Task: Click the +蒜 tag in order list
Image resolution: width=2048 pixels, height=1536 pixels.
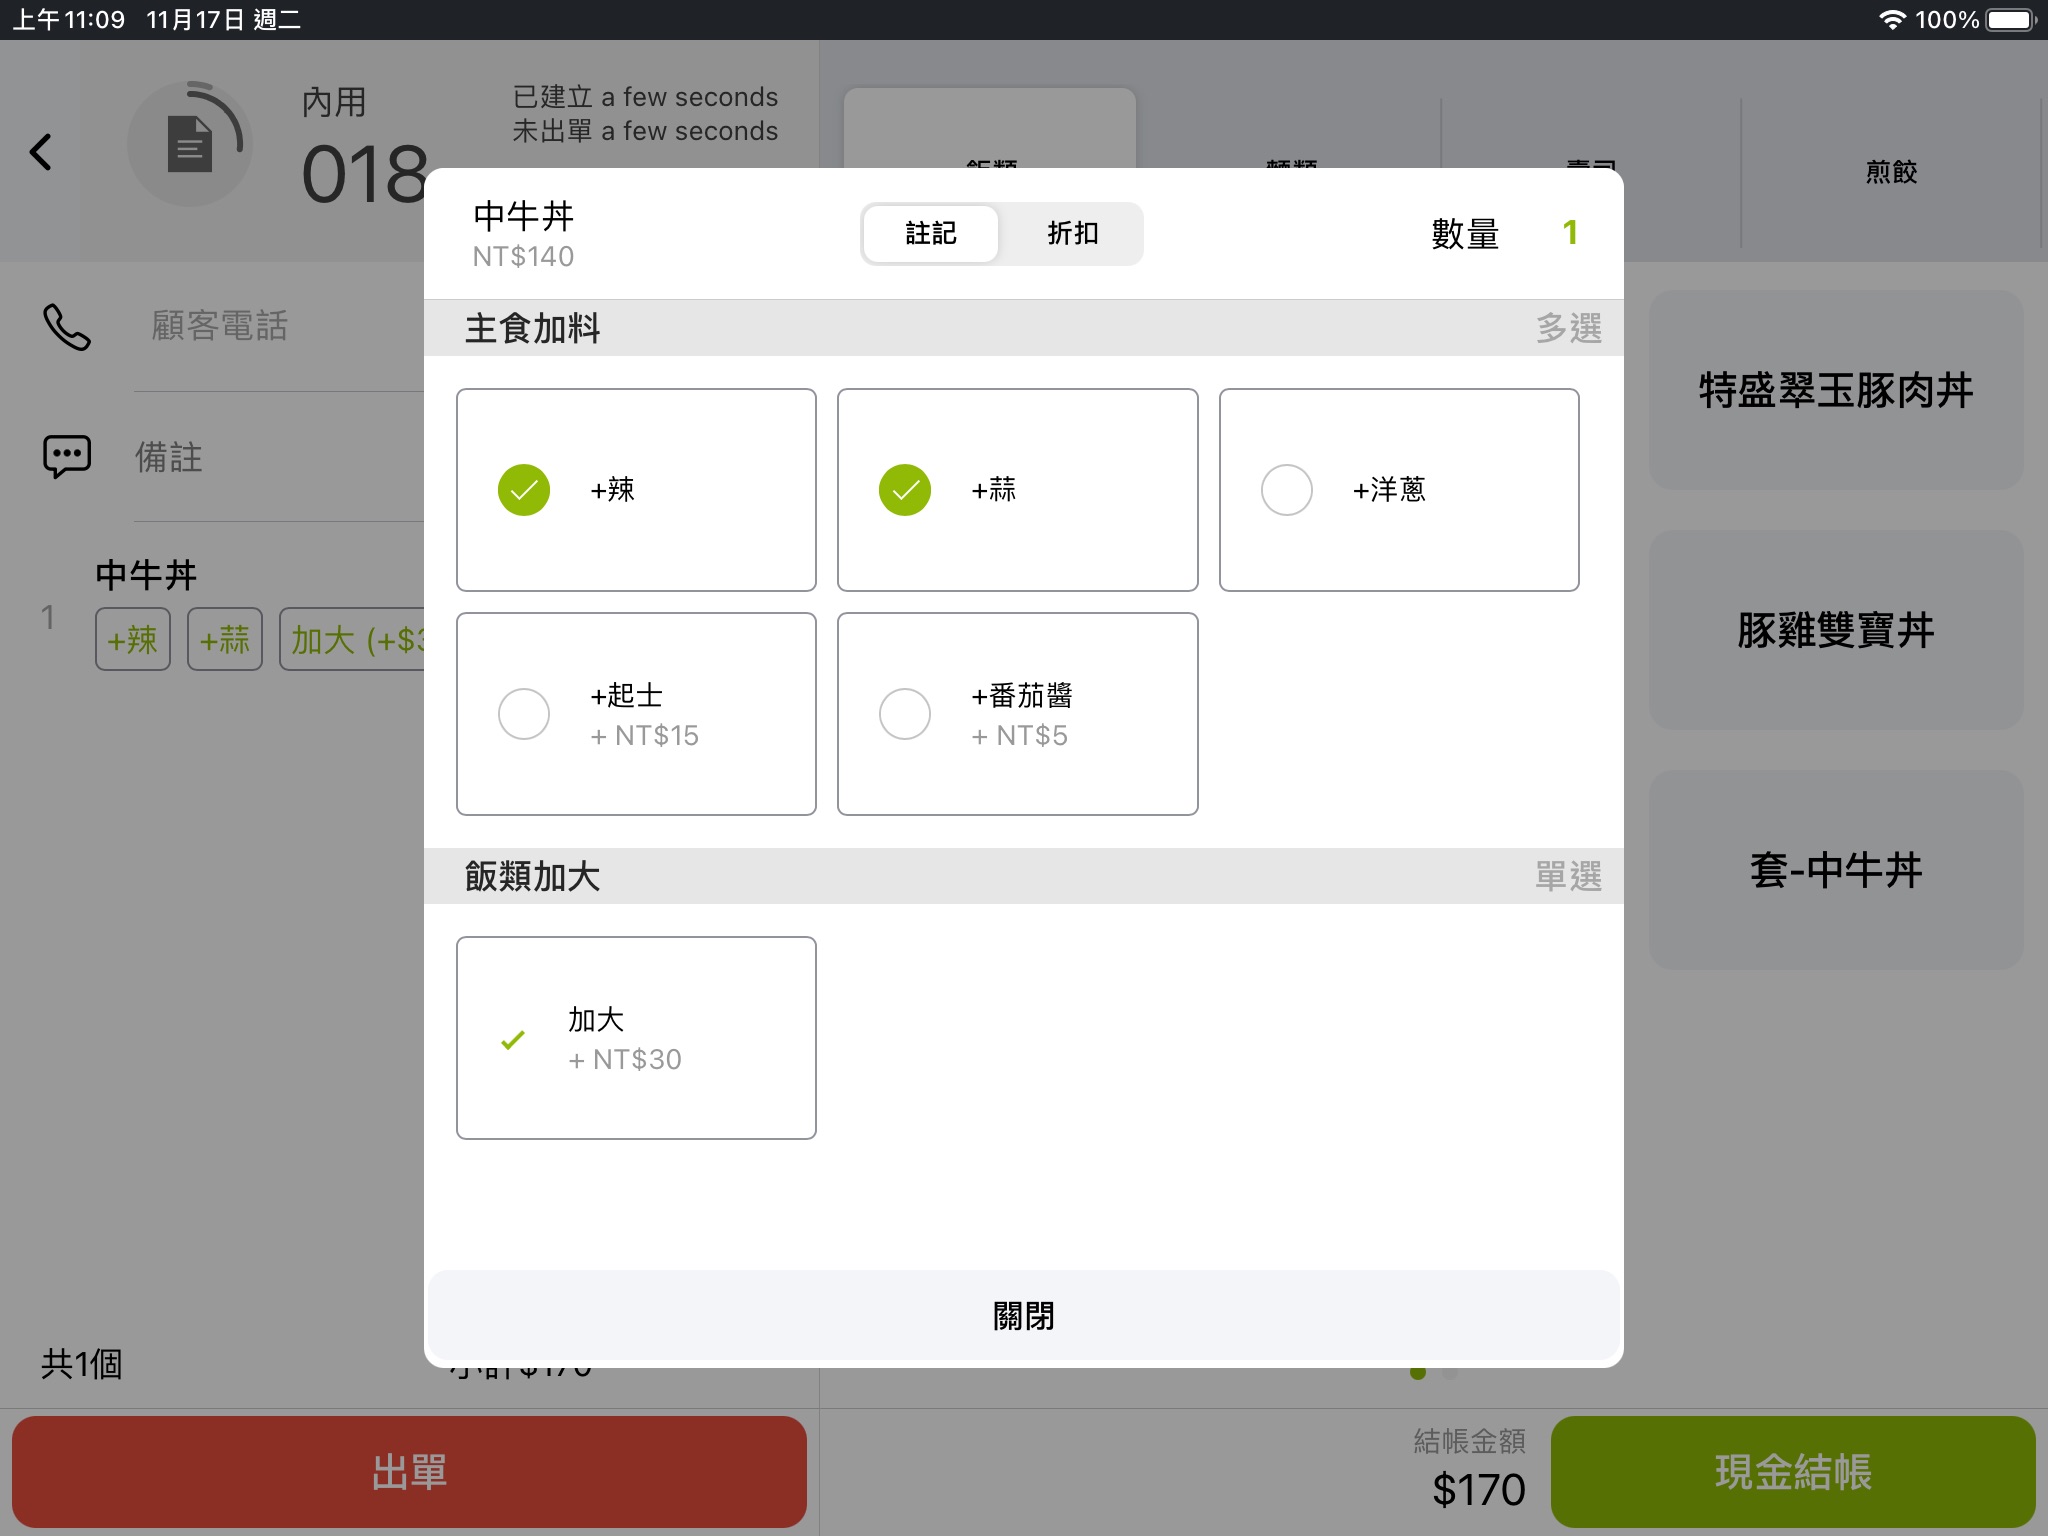Action: 225,639
